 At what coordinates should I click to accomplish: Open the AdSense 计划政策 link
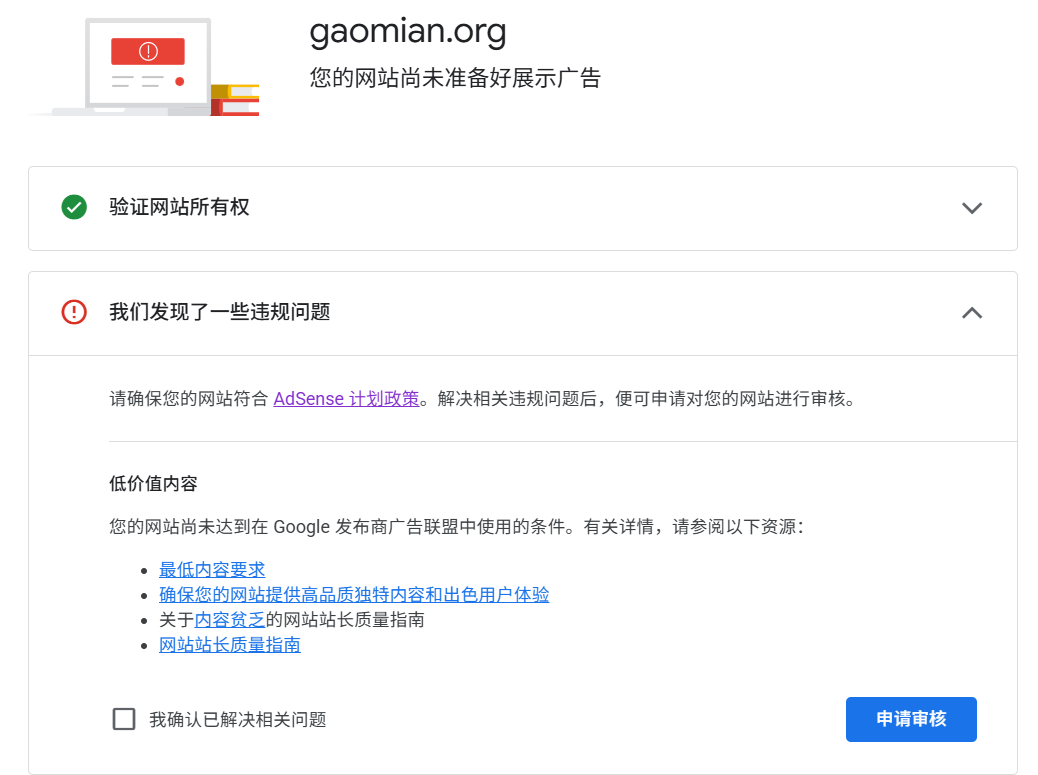[346, 399]
